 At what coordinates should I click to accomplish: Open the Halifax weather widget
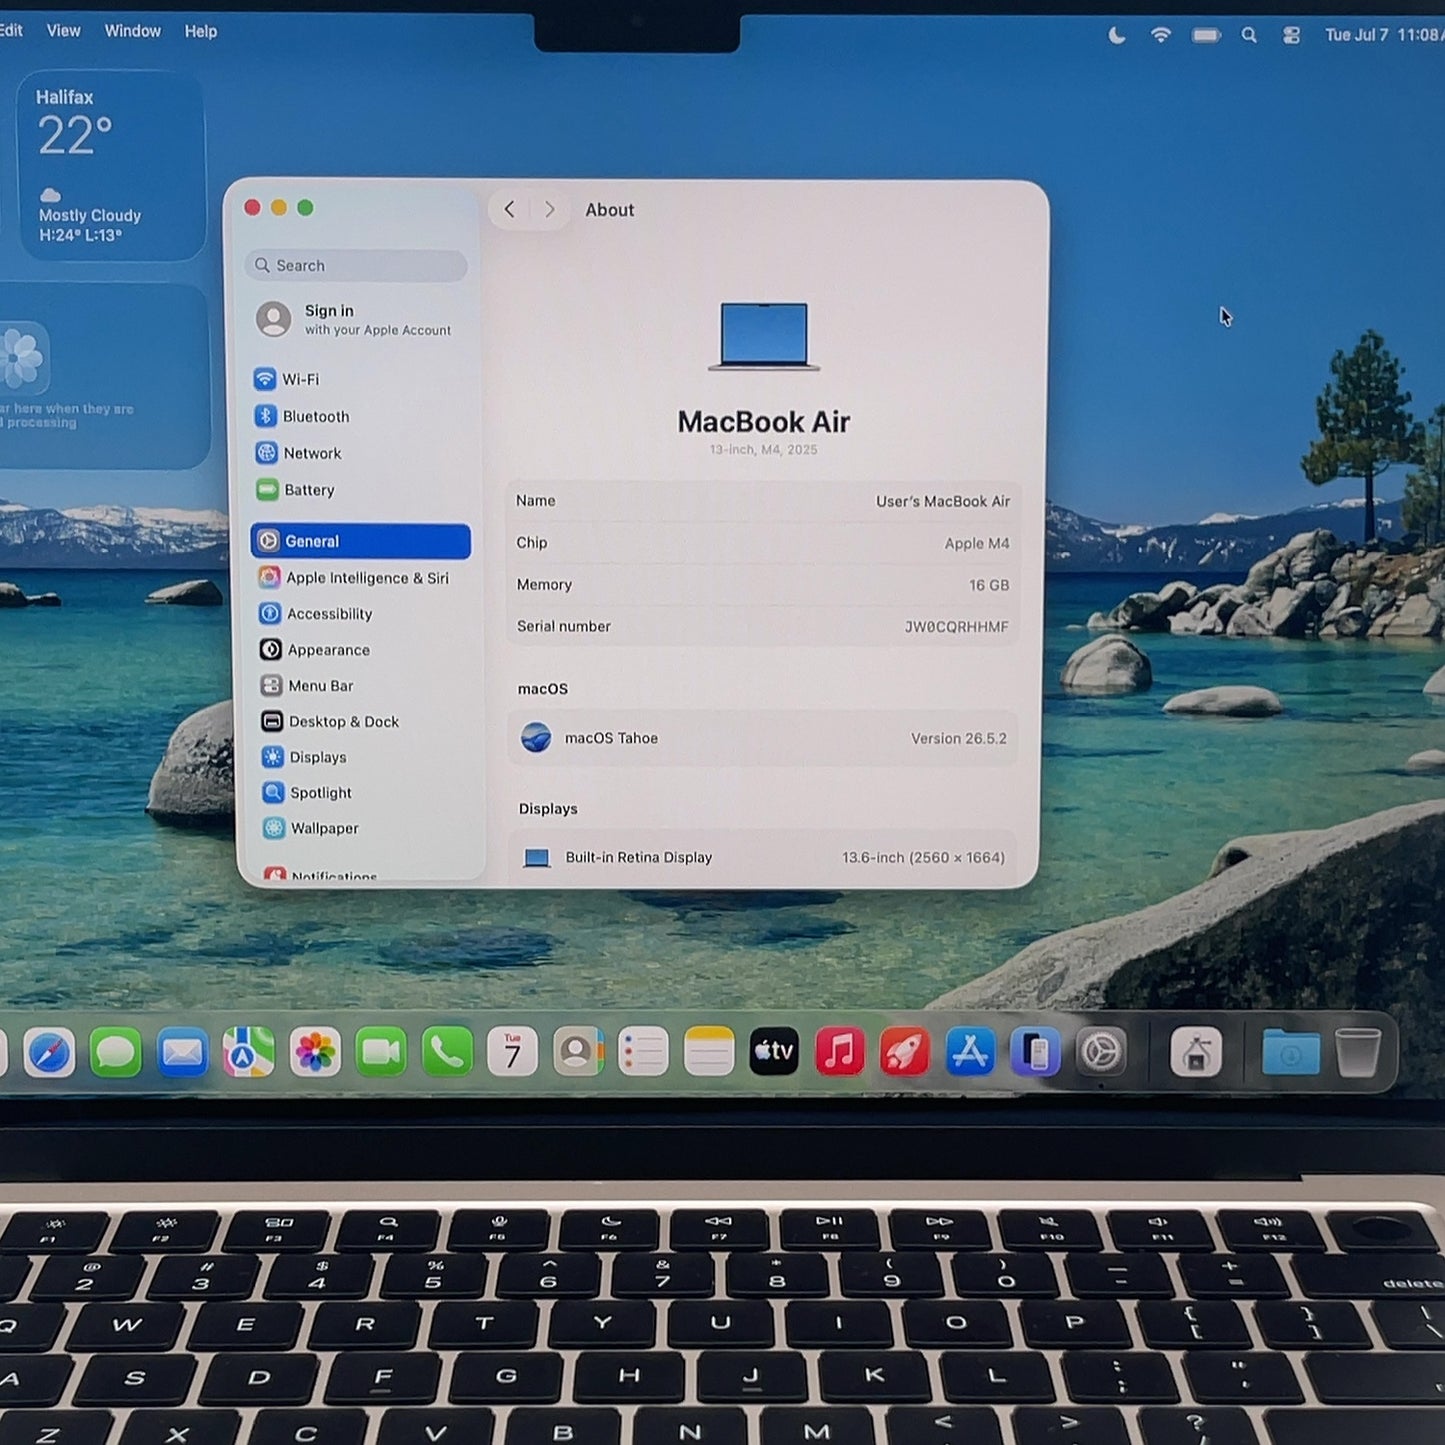[x=112, y=165]
